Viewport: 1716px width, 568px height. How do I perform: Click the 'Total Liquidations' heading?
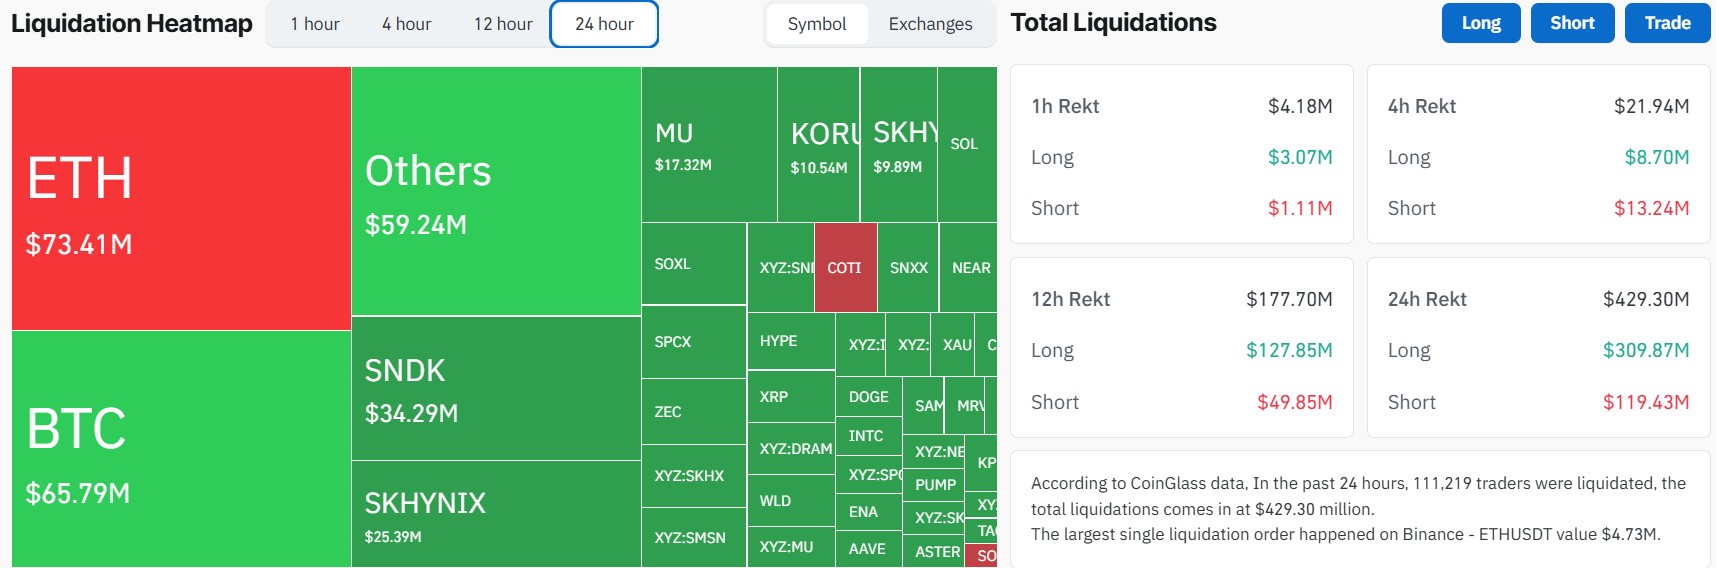pos(1113,23)
